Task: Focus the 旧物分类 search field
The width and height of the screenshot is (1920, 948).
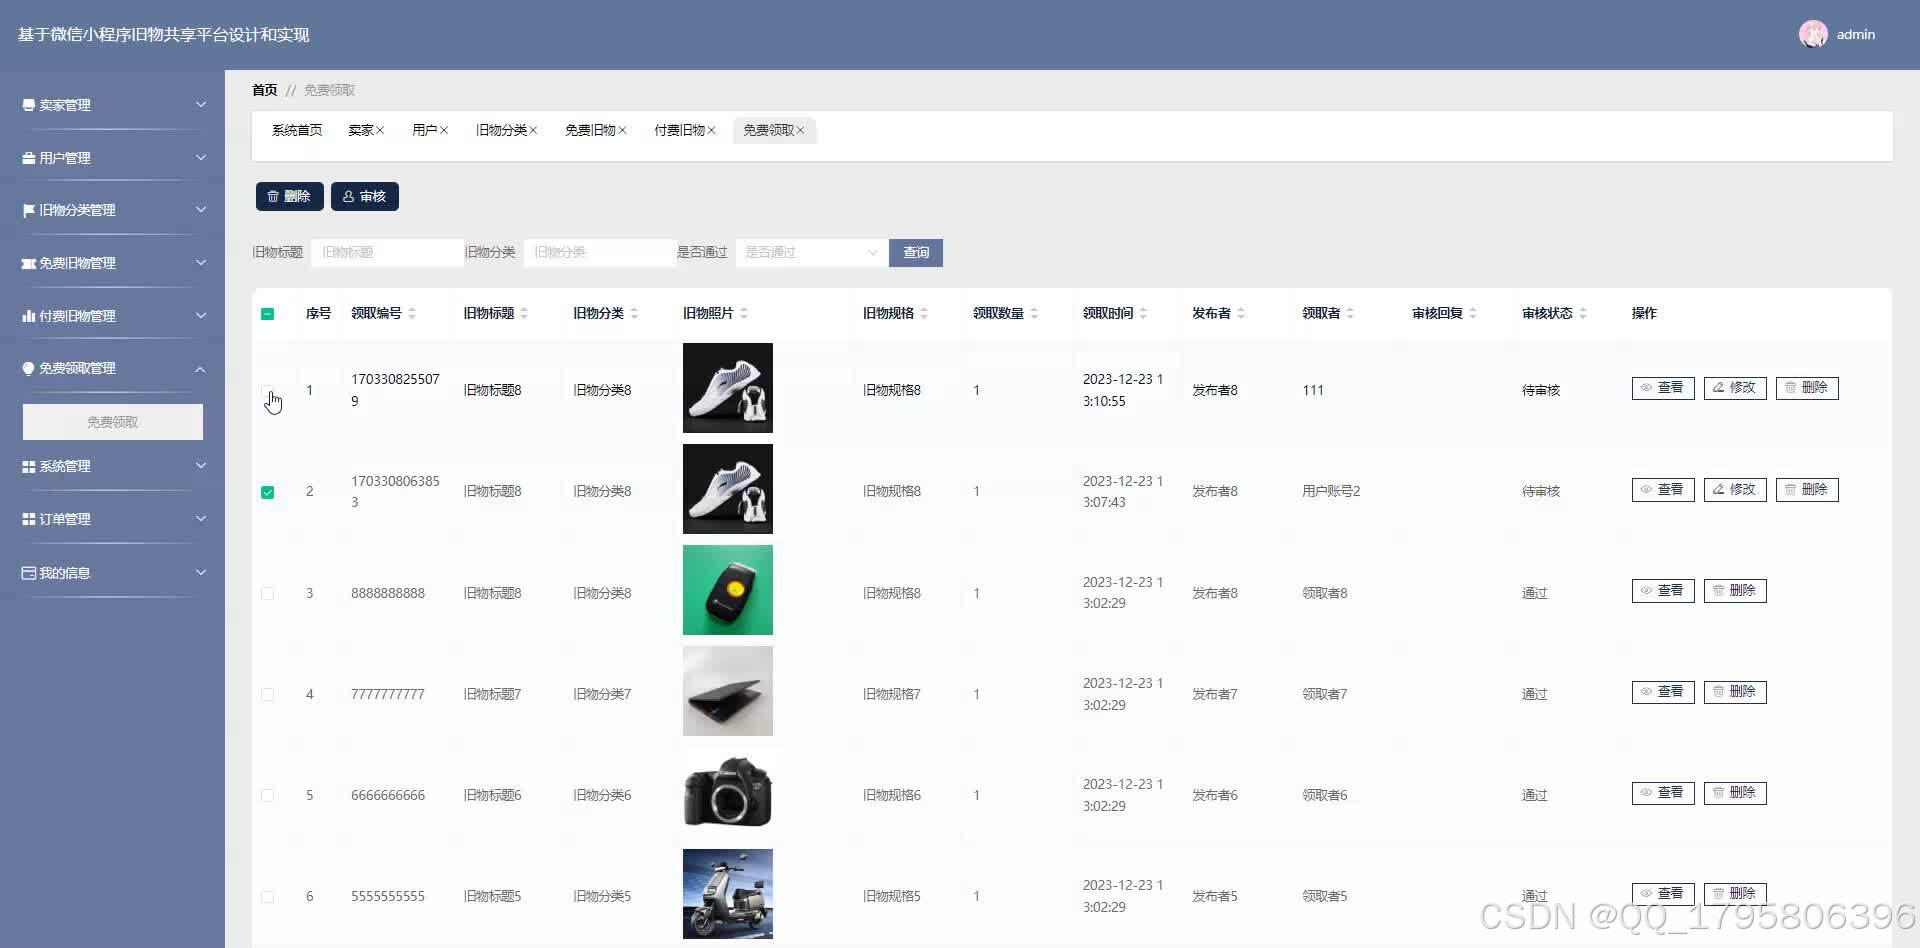Action: click(600, 253)
